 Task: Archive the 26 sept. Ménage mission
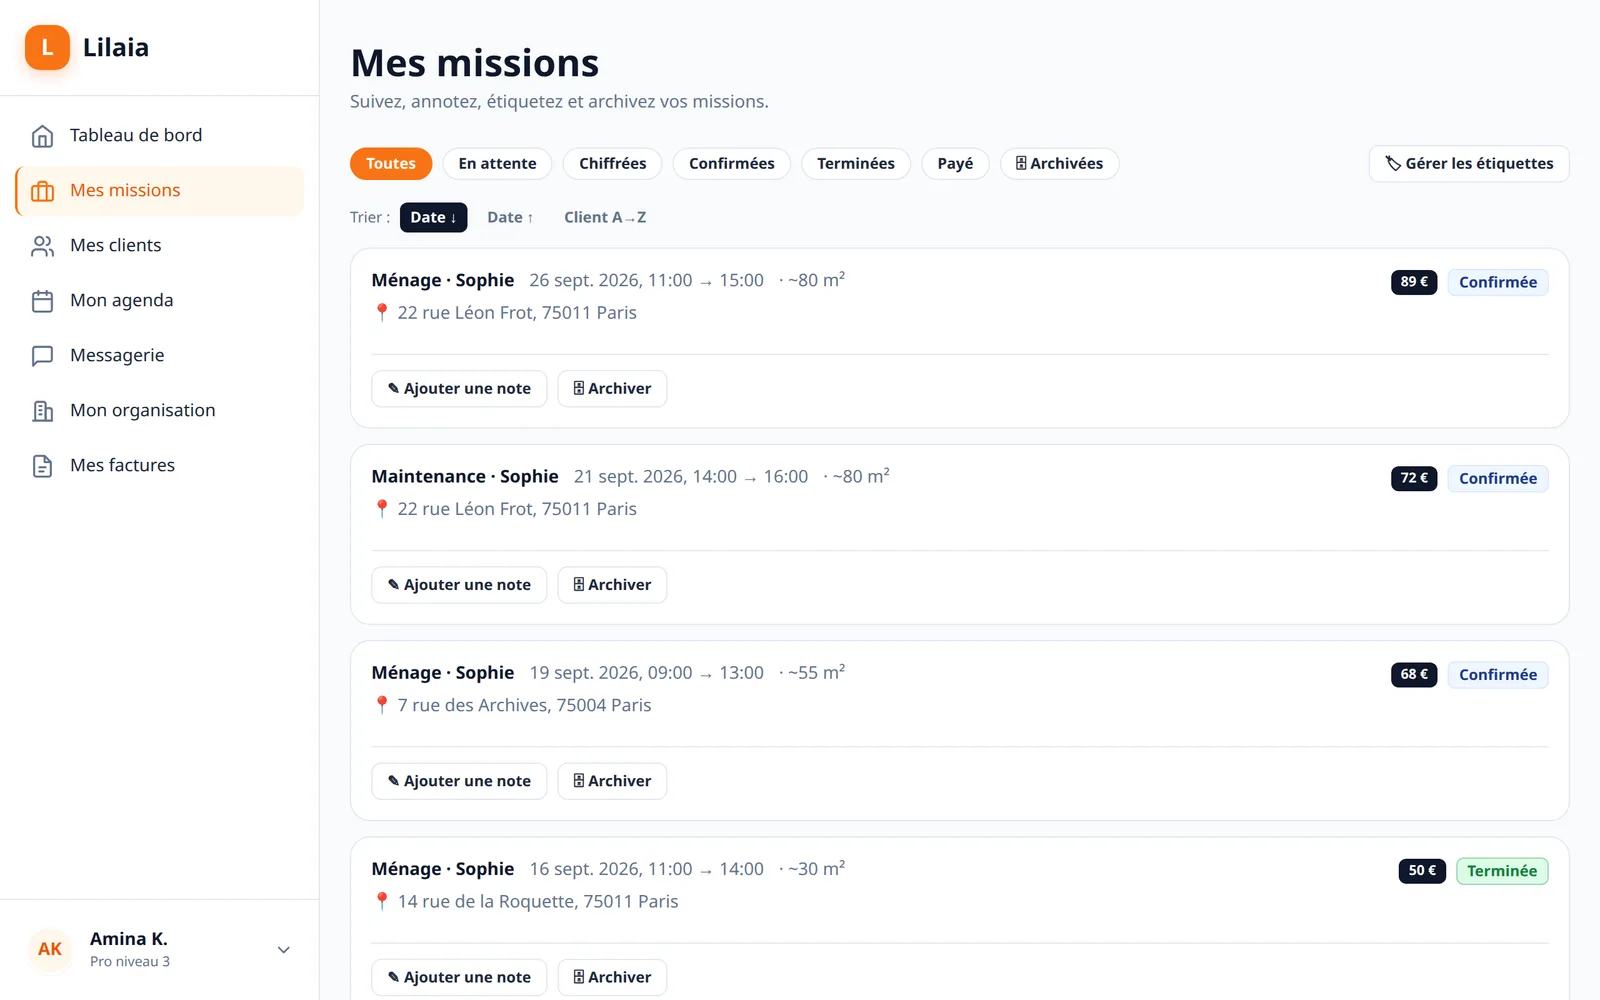click(612, 389)
